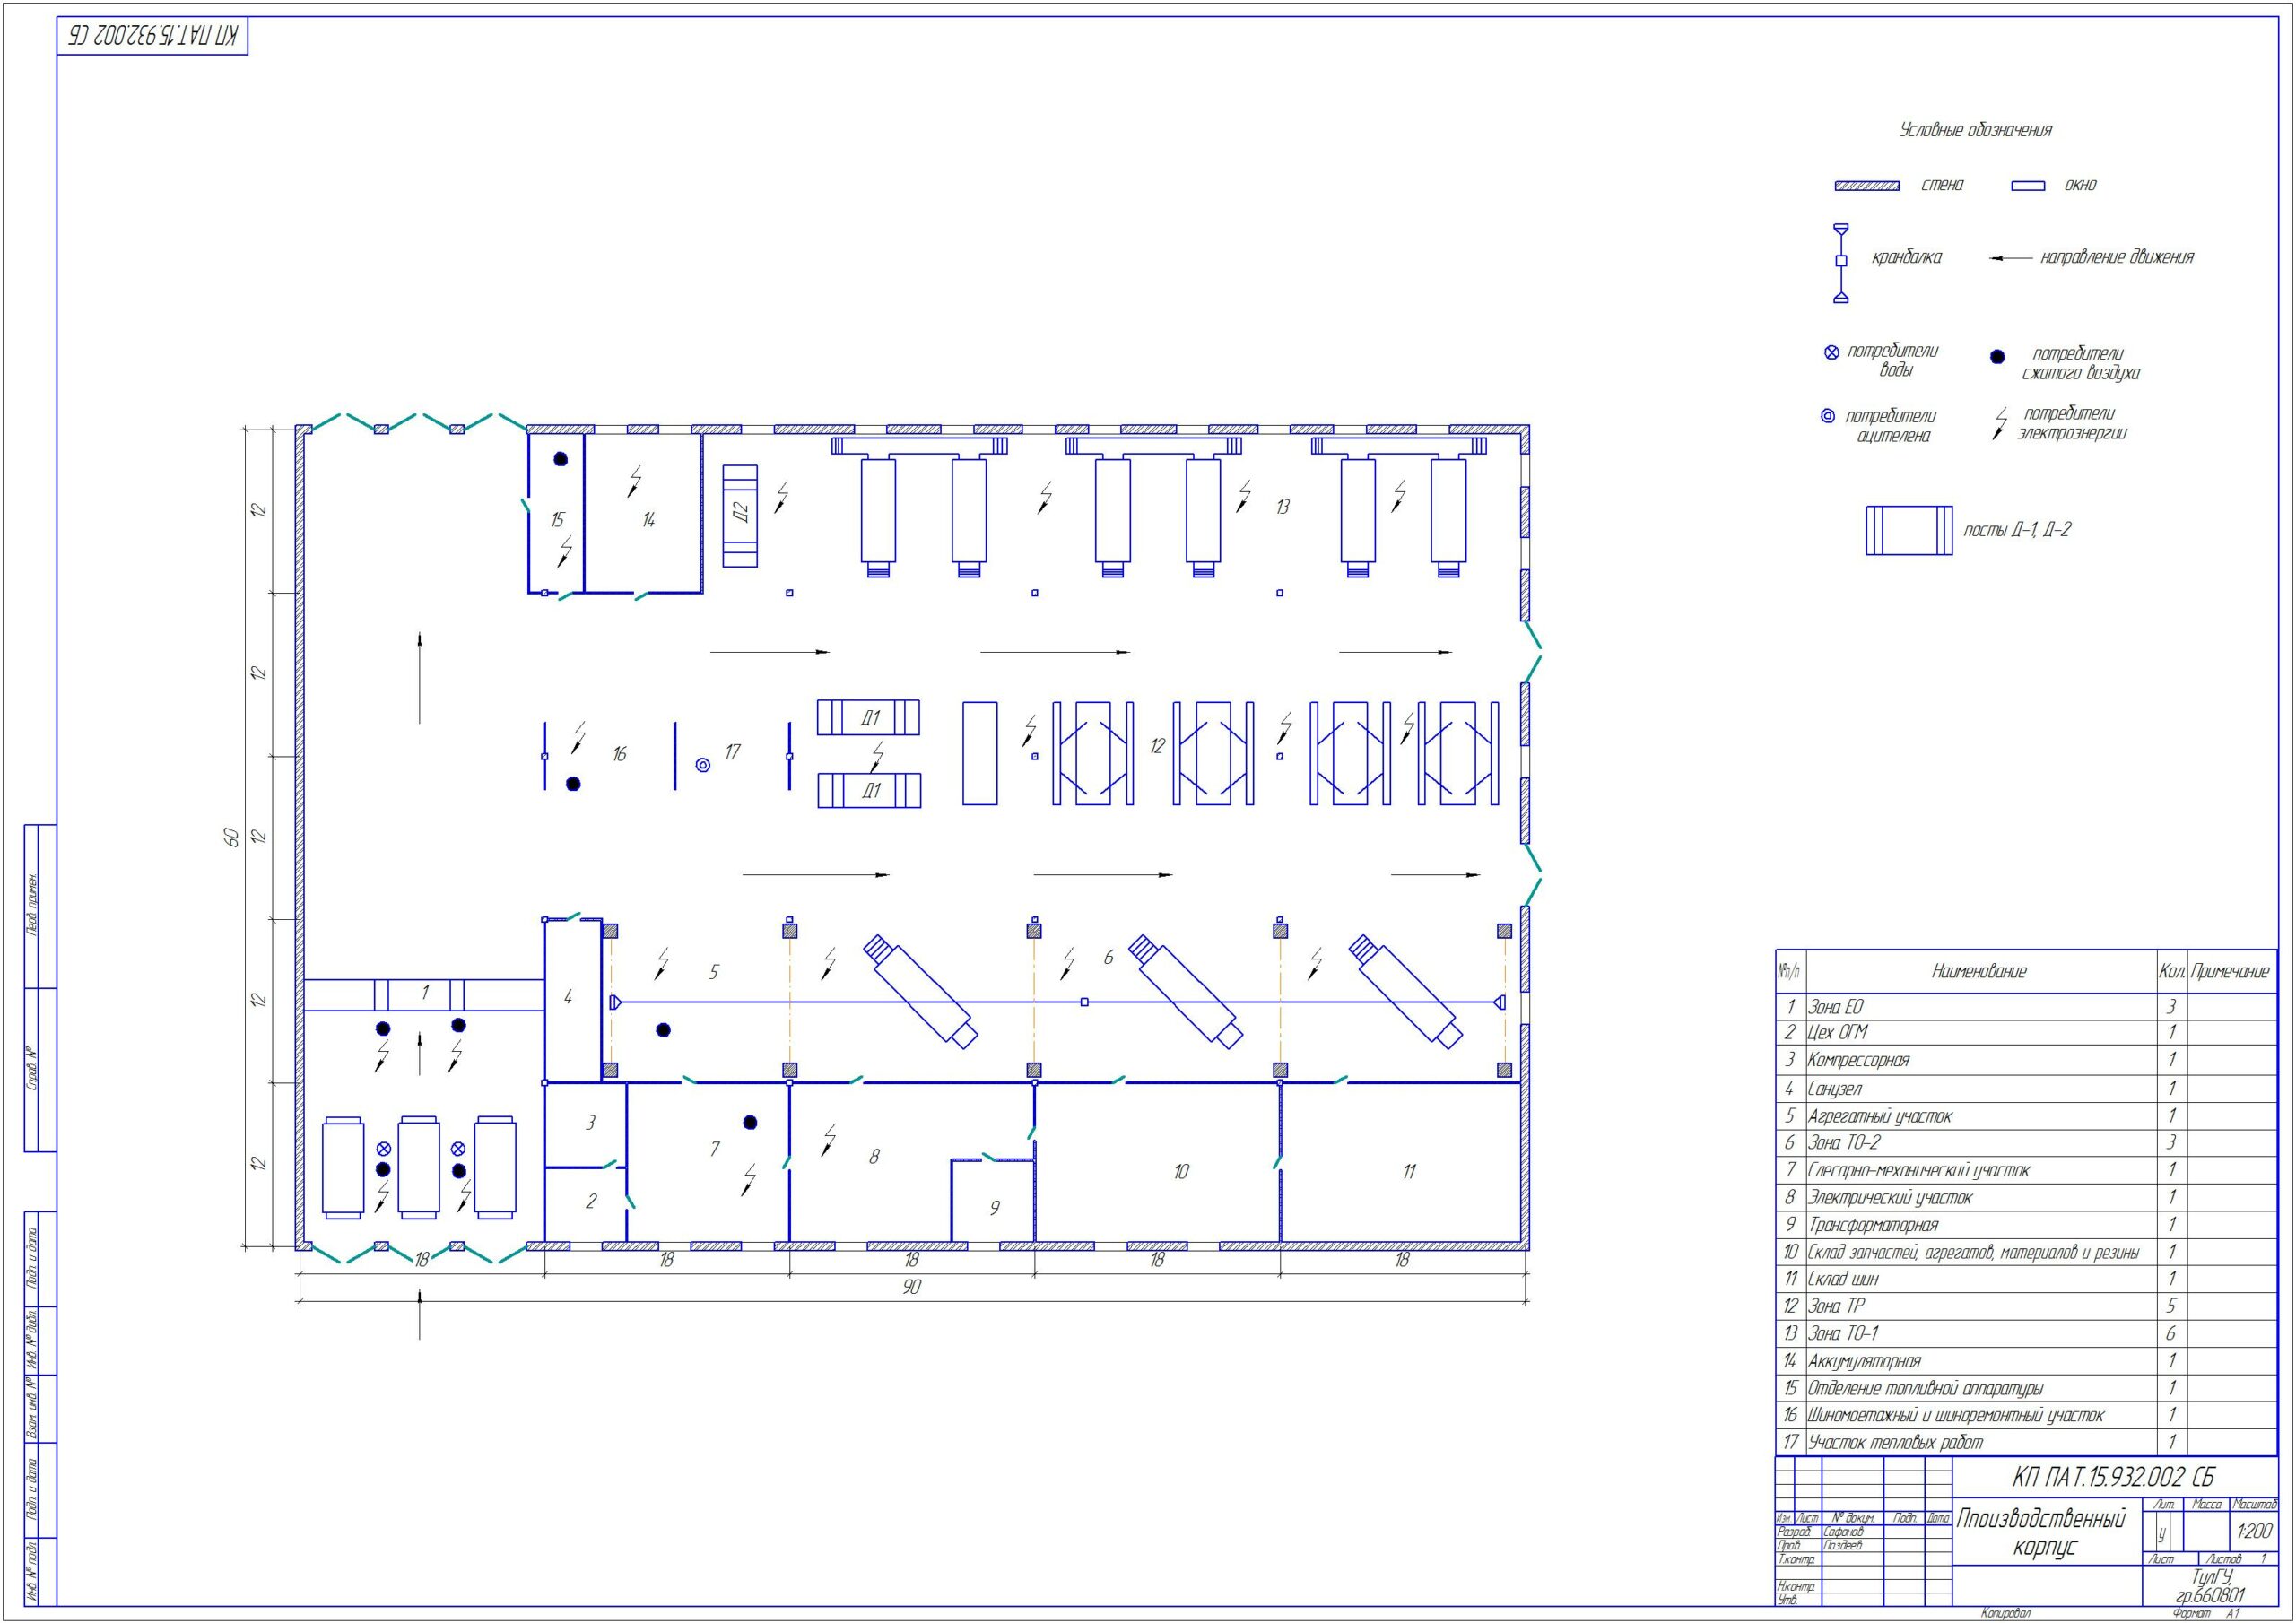Viewport: 2296px width, 1623px height.
Task: Select the кранбалка crane beam legend symbol
Action: (x=1841, y=263)
